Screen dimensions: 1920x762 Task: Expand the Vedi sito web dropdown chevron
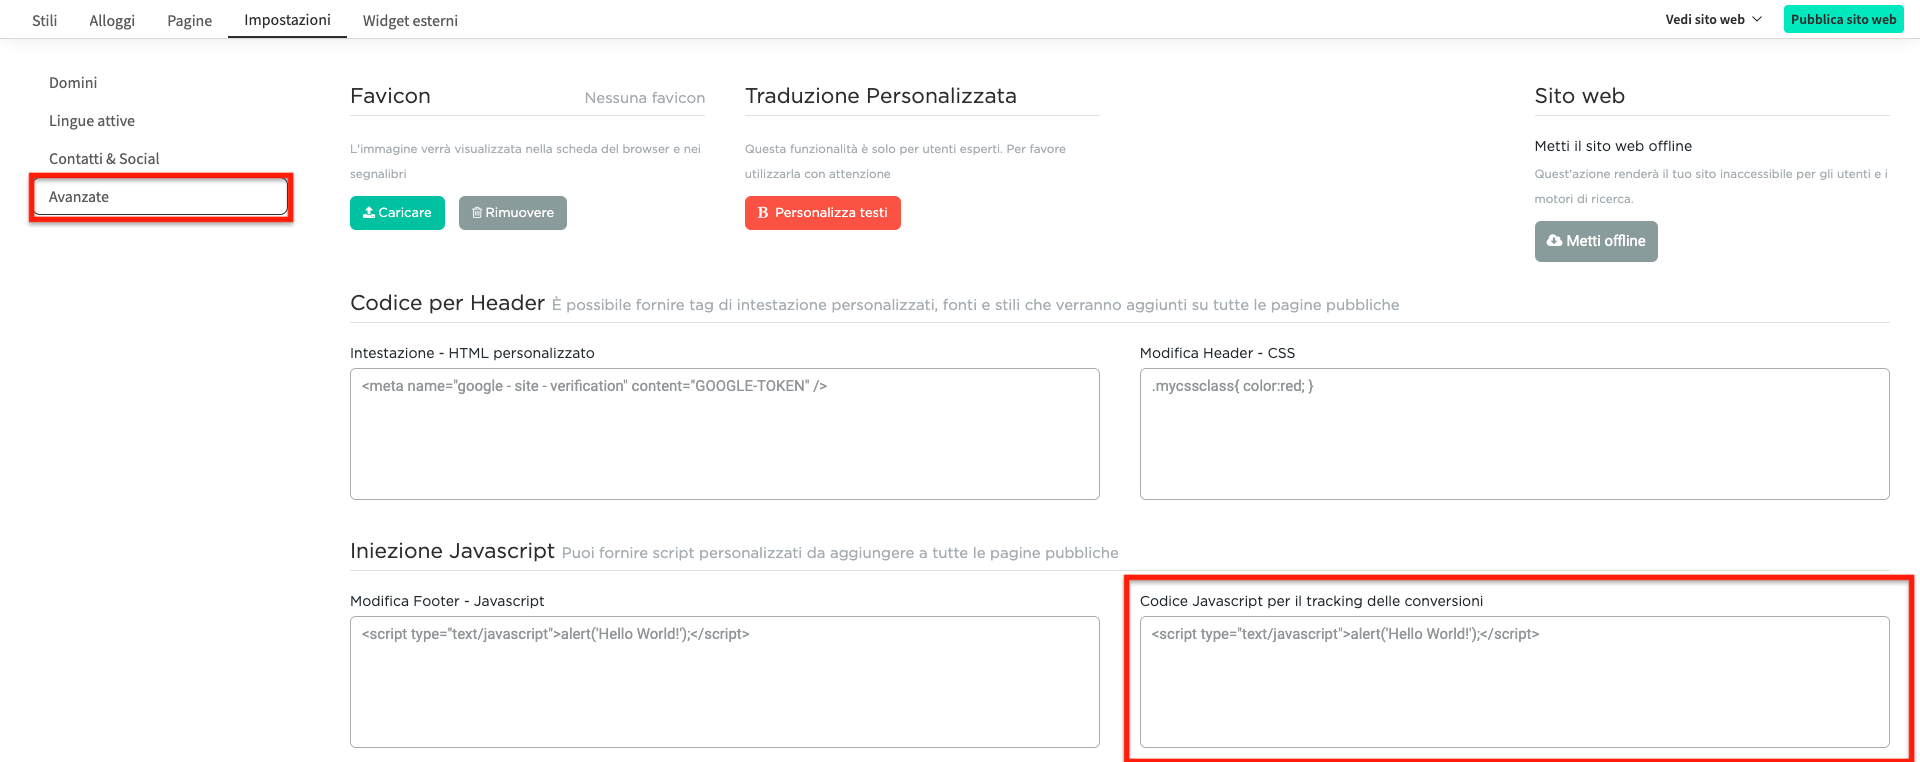tap(1757, 20)
